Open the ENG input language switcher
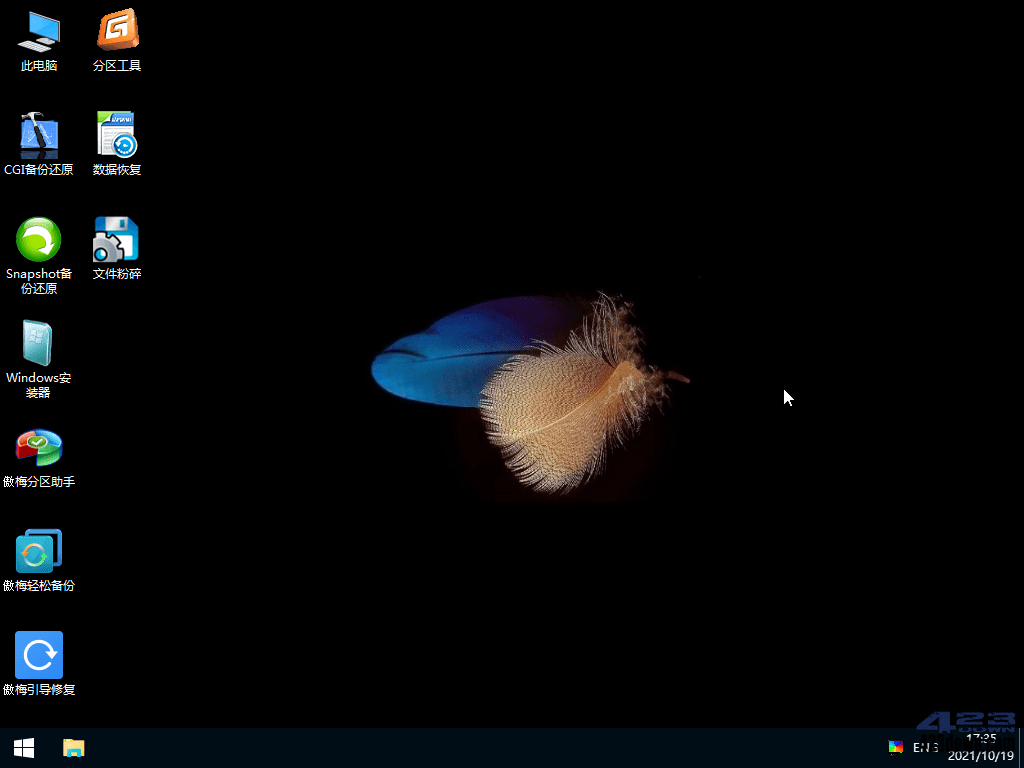This screenshot has height=768, width=1024. 925,747
